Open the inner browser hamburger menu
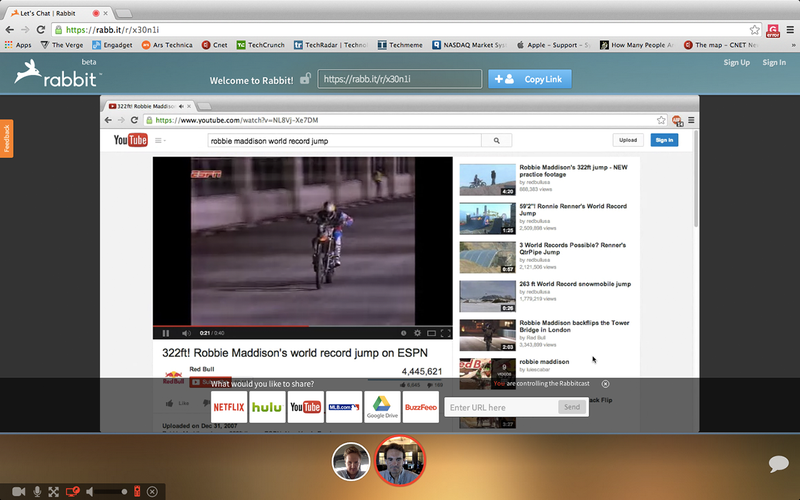This screenshot has width=800, height=500. 691,120
